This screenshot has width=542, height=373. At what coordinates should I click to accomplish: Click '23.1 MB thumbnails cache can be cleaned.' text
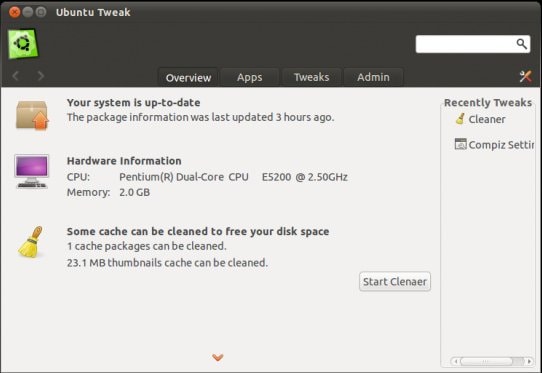167,263
